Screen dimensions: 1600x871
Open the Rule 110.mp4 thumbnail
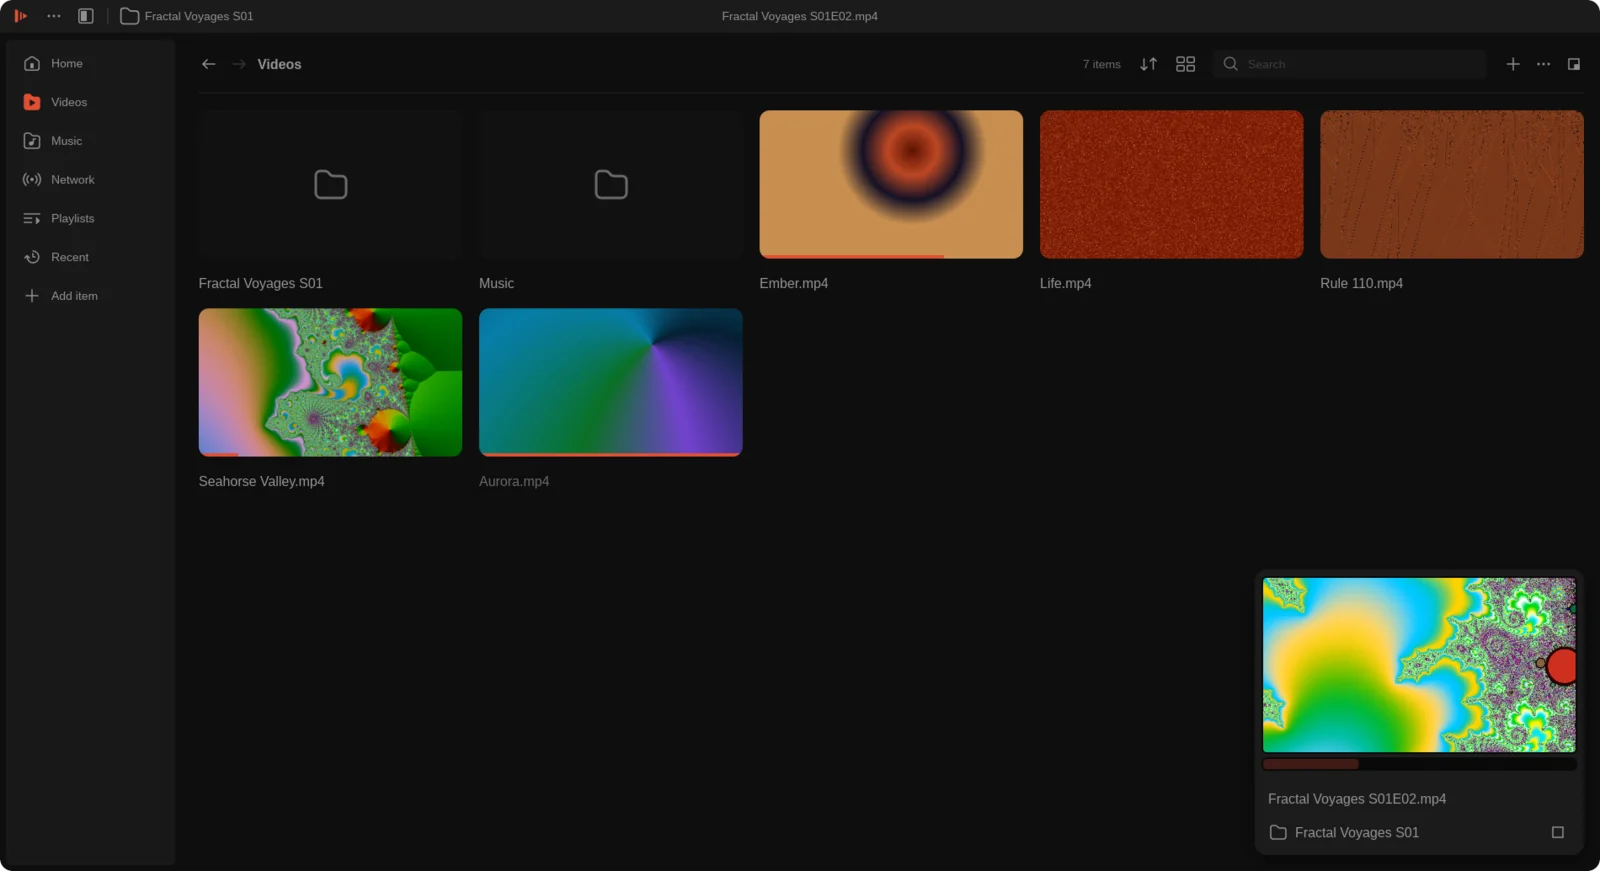(1452, 185)
